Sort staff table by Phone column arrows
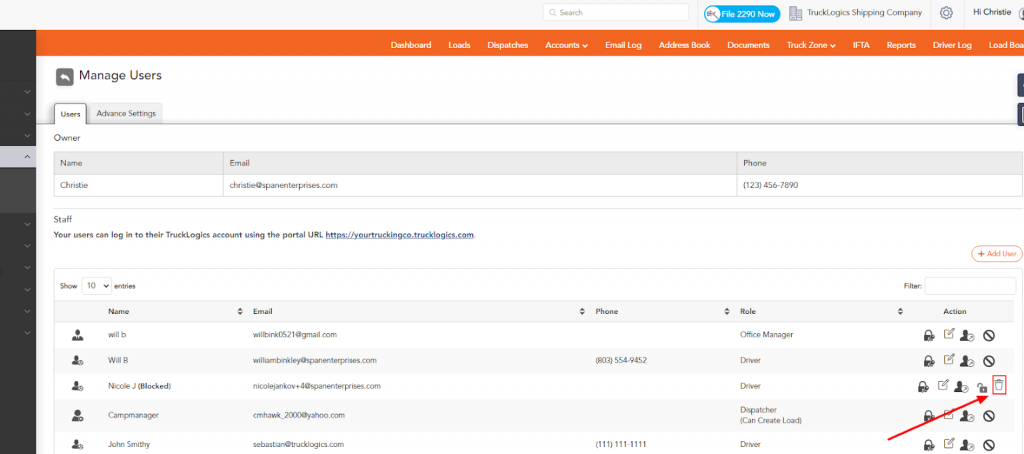Viewport: 1024px width, 454px height. (726, 312)
